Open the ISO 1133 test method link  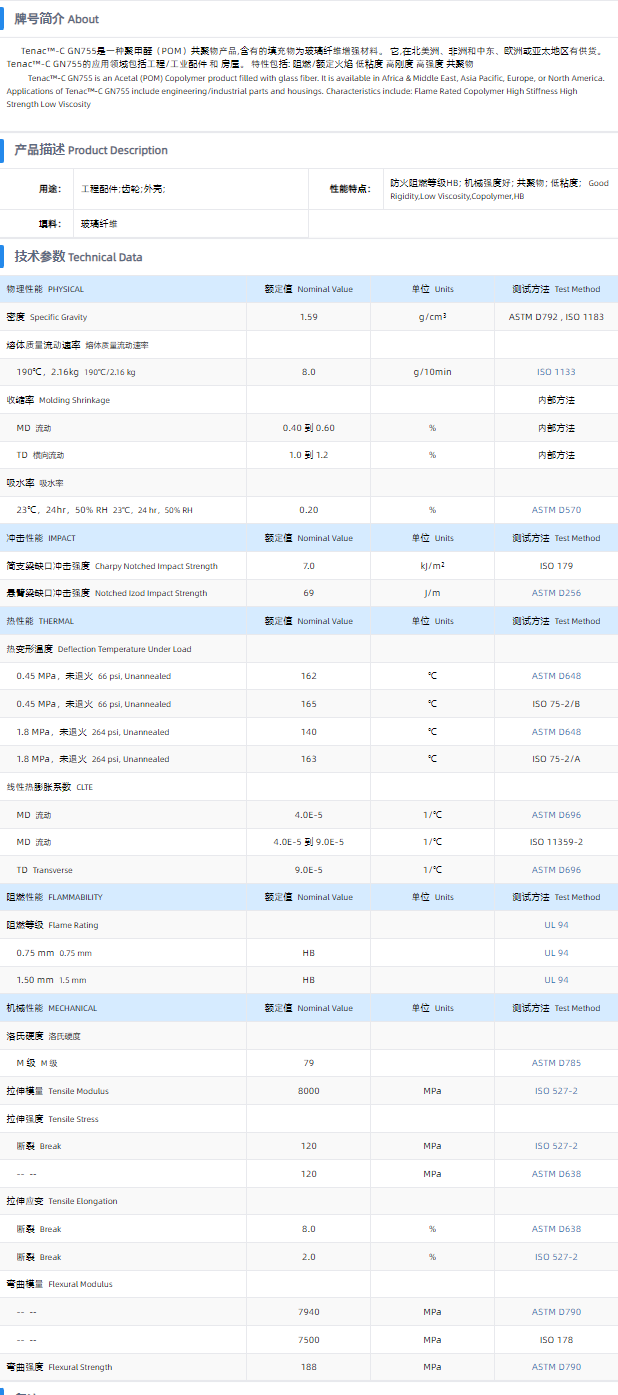click(556, 372)
